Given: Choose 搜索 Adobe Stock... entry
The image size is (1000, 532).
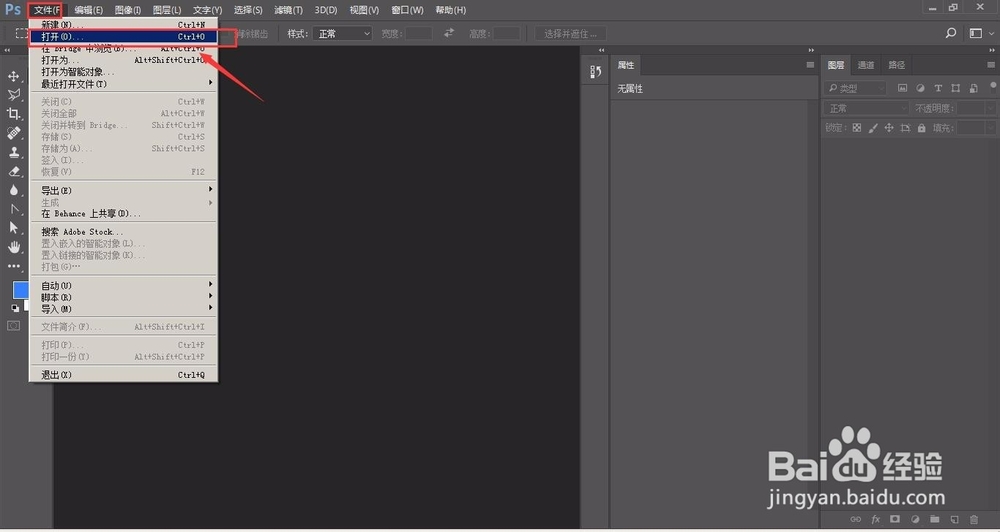Looking at the screenshot, I should (124, 232).
